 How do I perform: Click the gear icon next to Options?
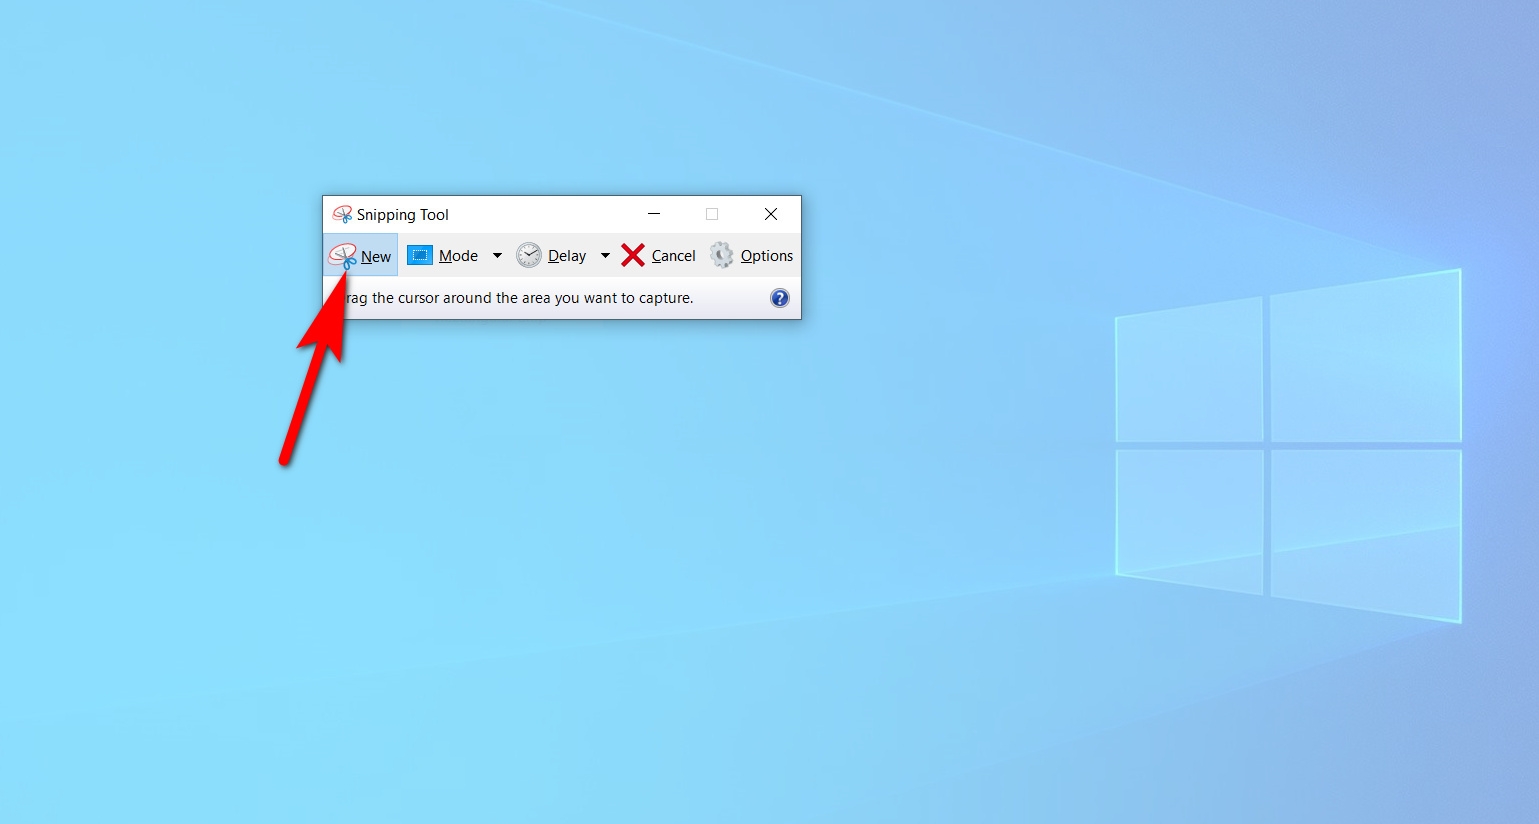(x=721, y=255)
